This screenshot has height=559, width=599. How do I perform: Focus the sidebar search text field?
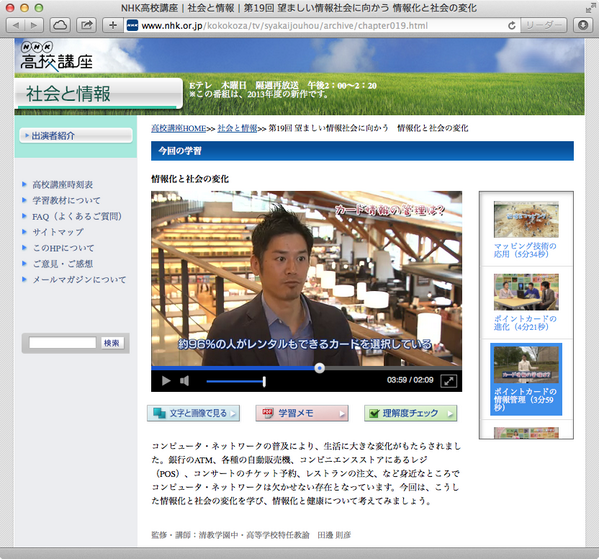[x=63, y=343]
